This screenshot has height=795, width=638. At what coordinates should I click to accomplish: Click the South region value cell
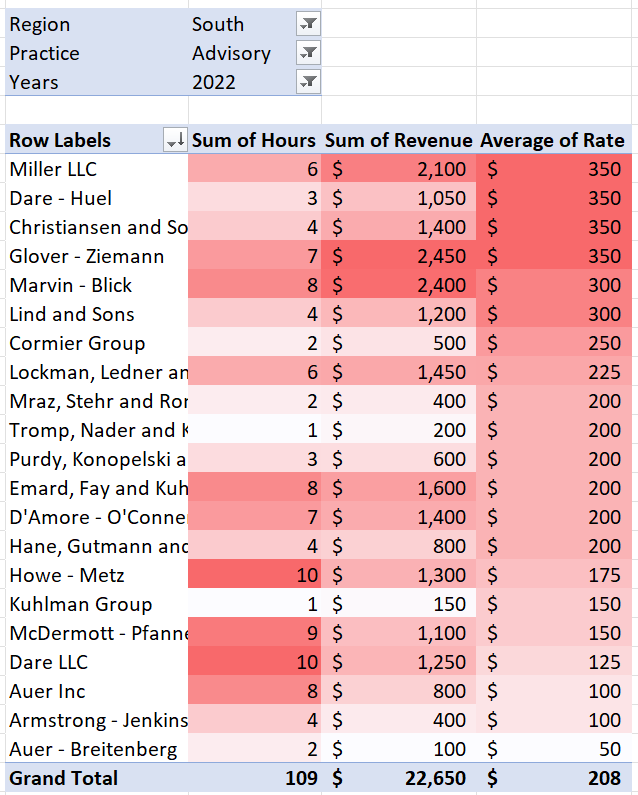[x=218, y=24]
